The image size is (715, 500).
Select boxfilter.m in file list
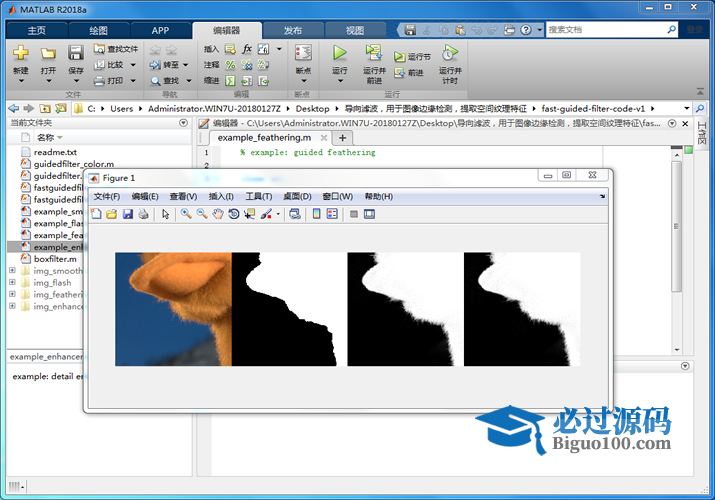55,259
